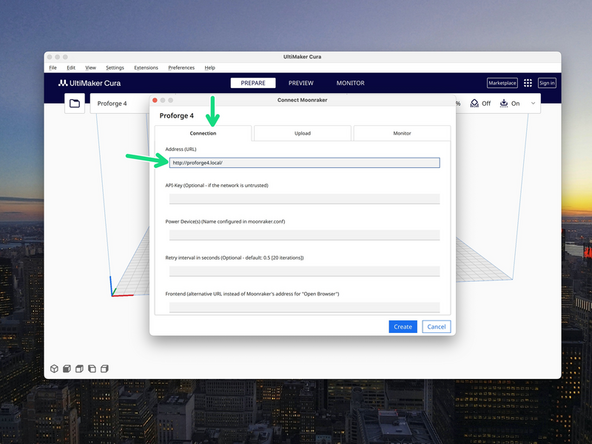The height and width of the screenshot is (444, 592).
Task: Click the UltiMaker Cura logo
Action: [x=89, y=83]
